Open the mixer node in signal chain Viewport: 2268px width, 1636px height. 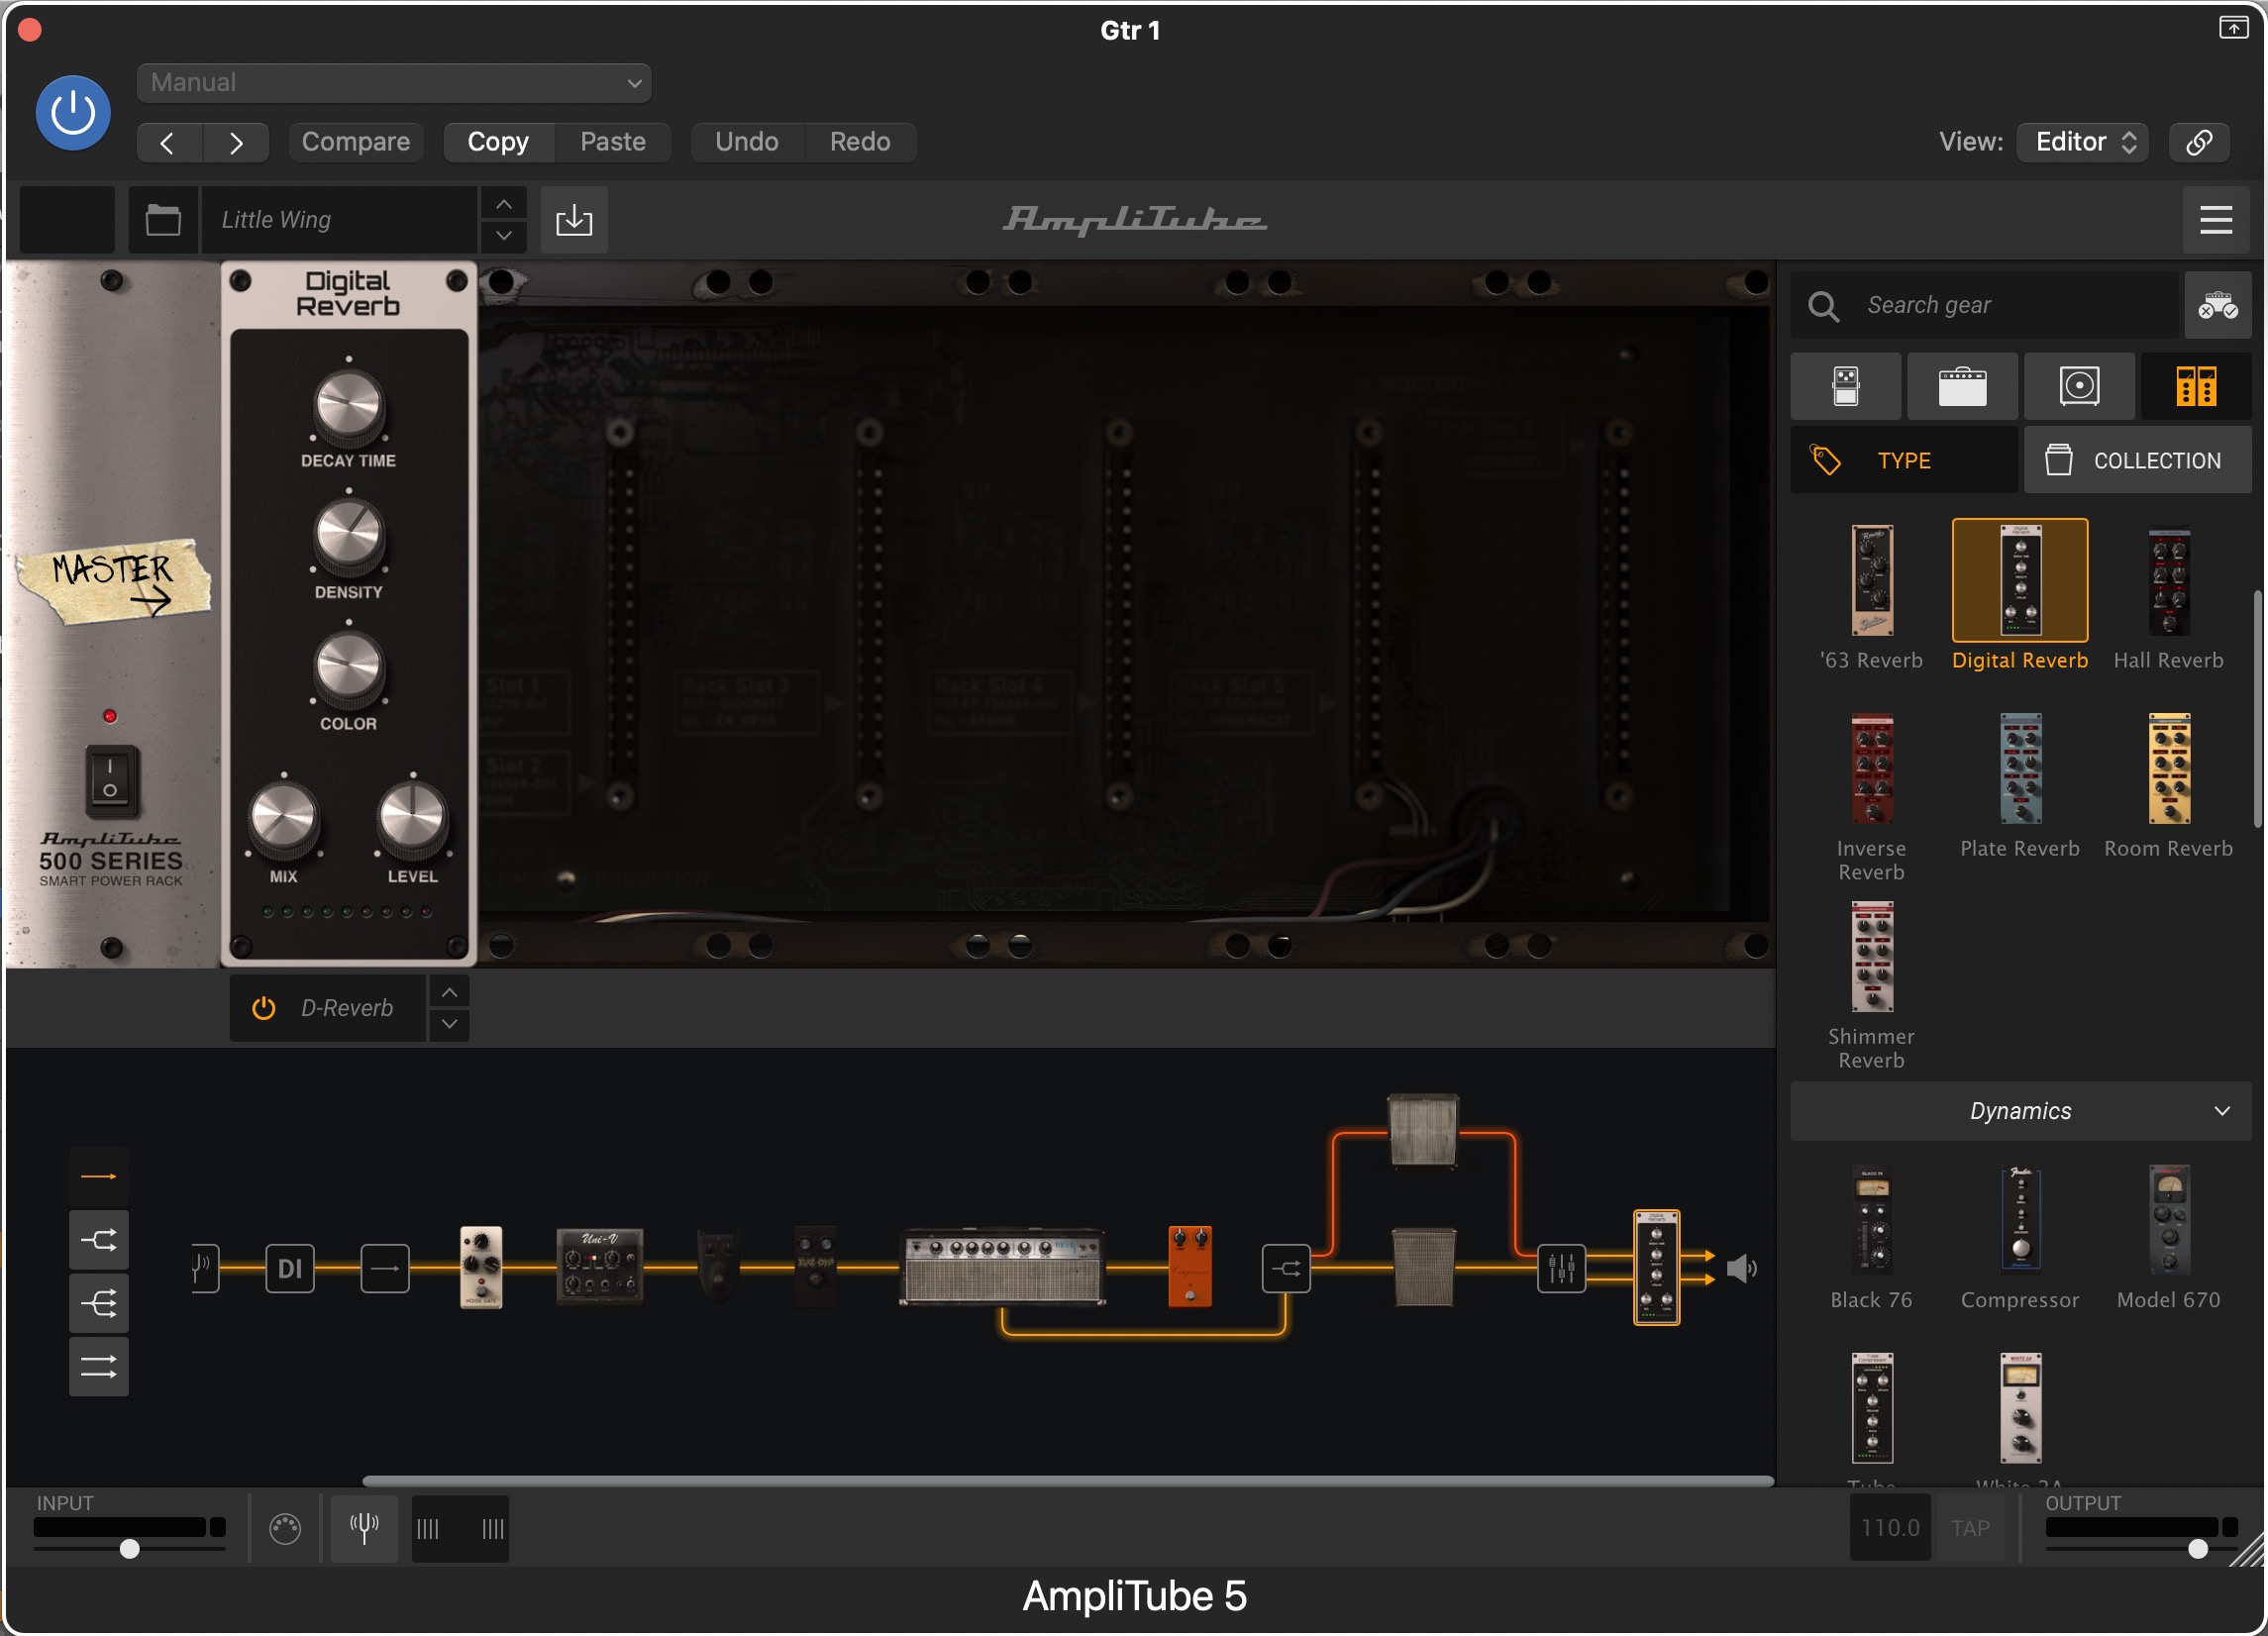click(x=1562, y=1269)
